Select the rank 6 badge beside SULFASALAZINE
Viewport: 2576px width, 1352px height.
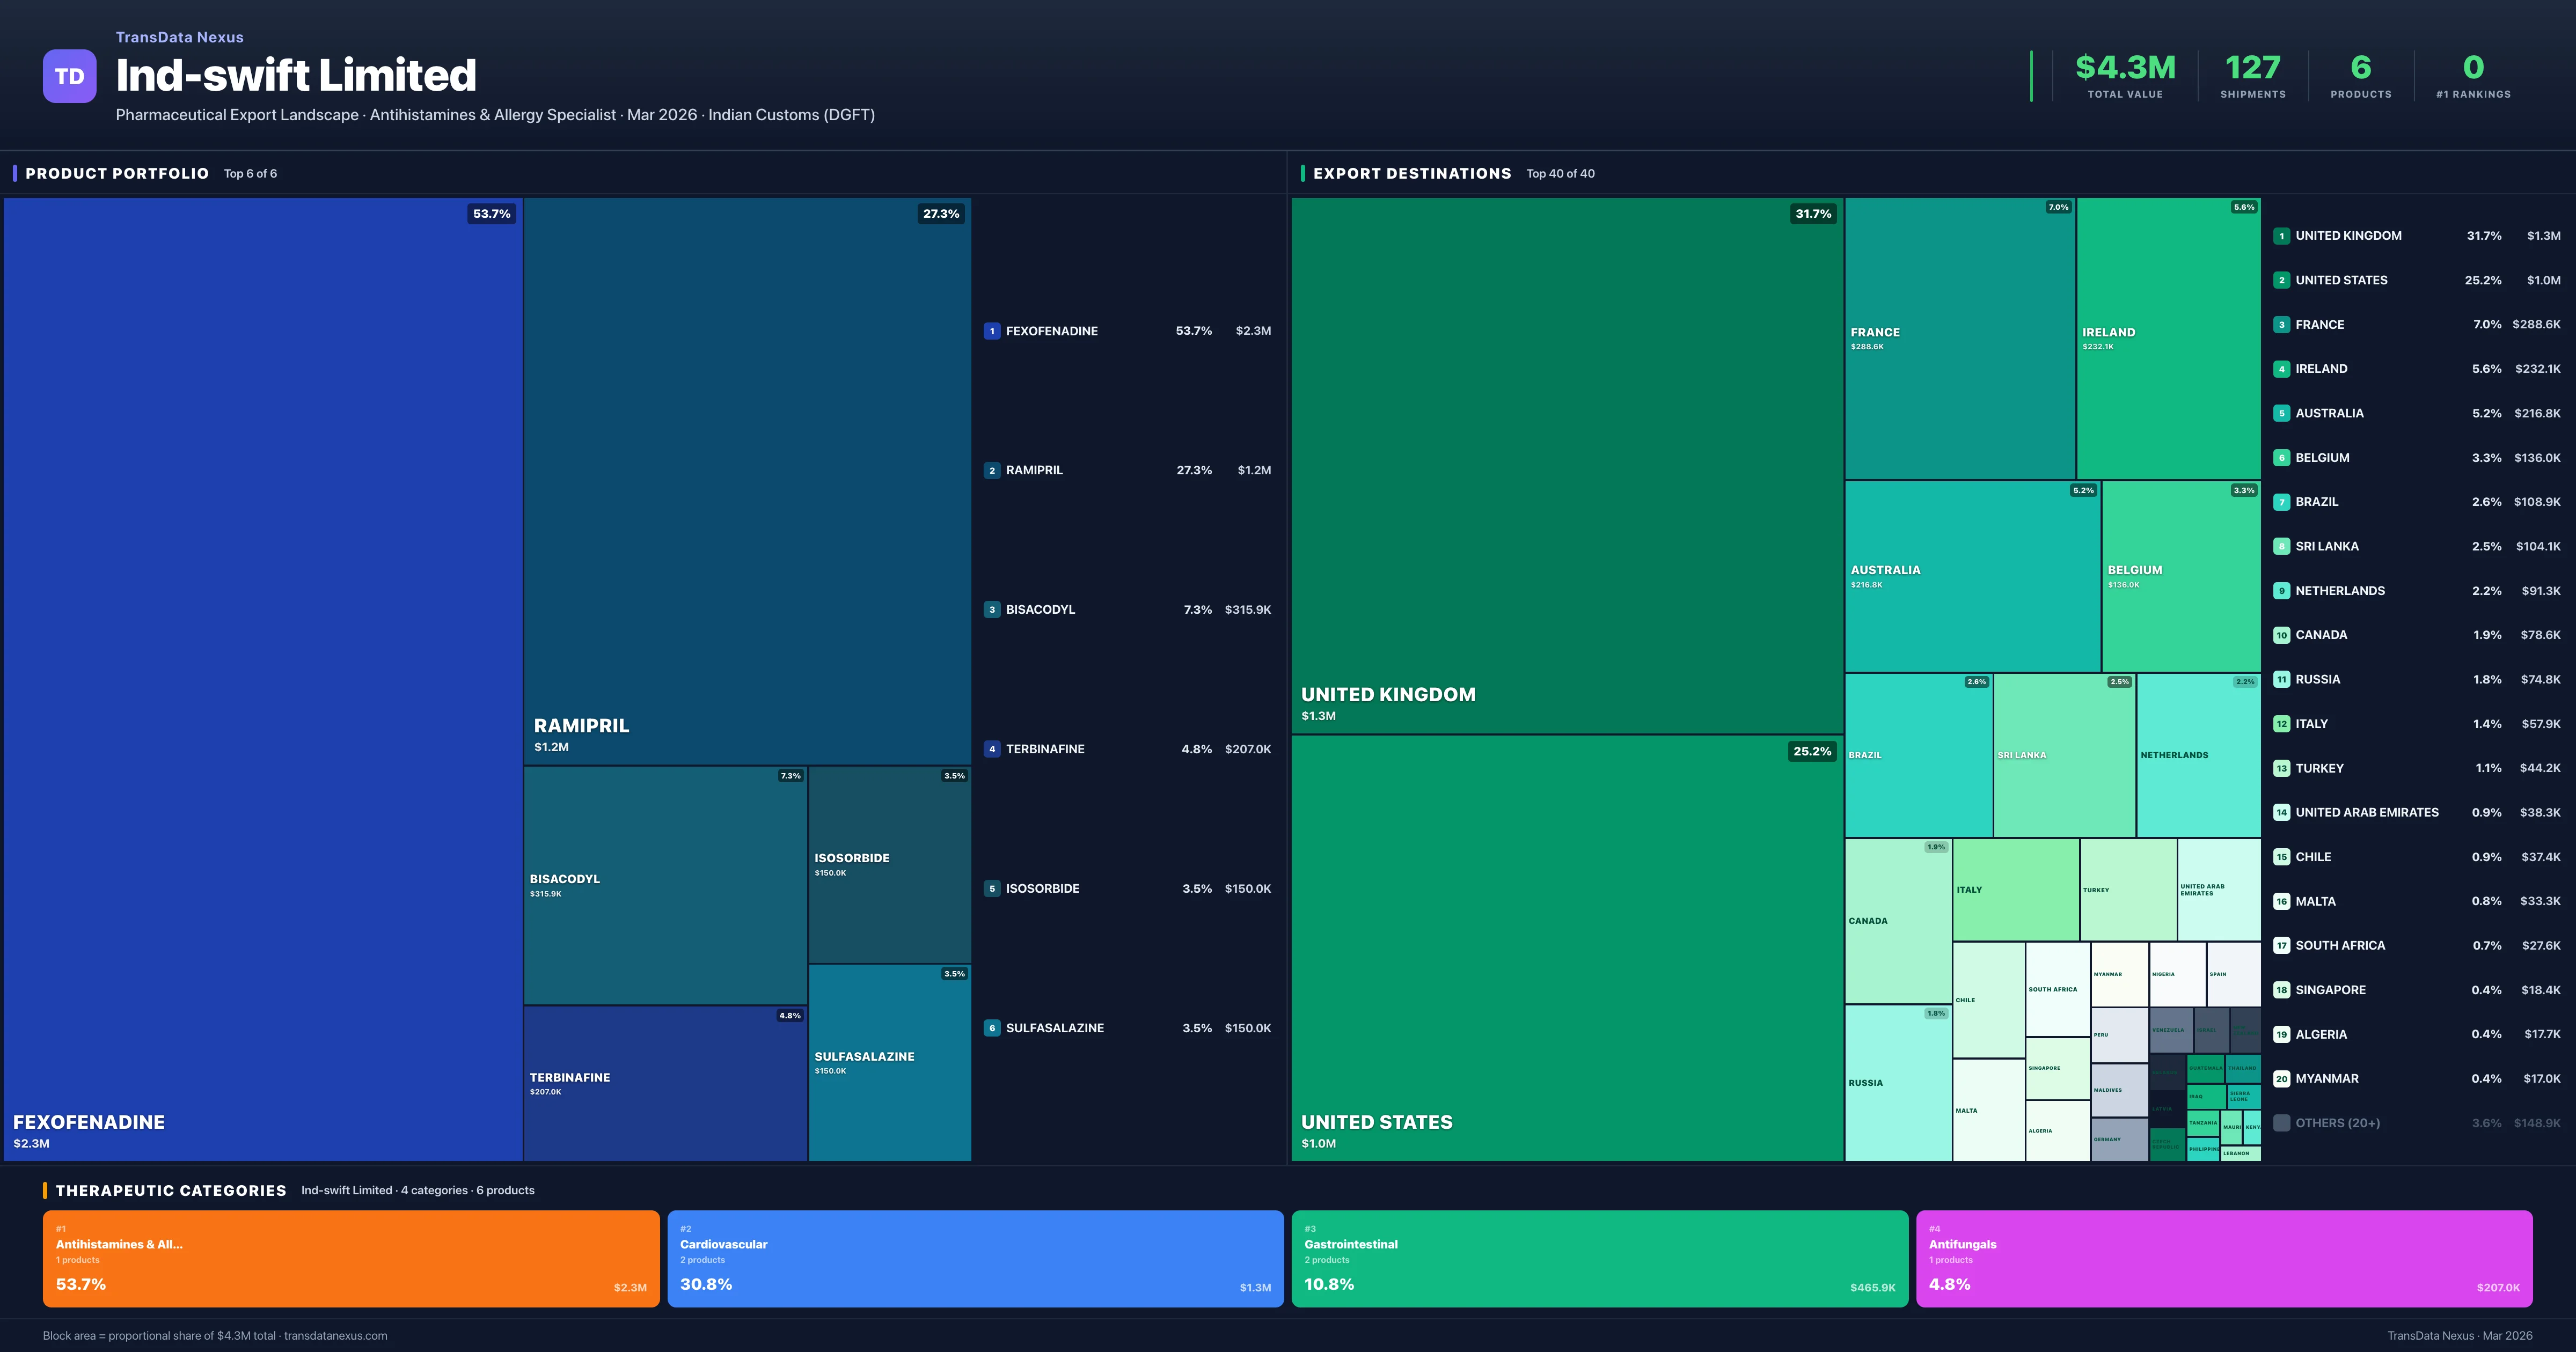[991, 1027]
